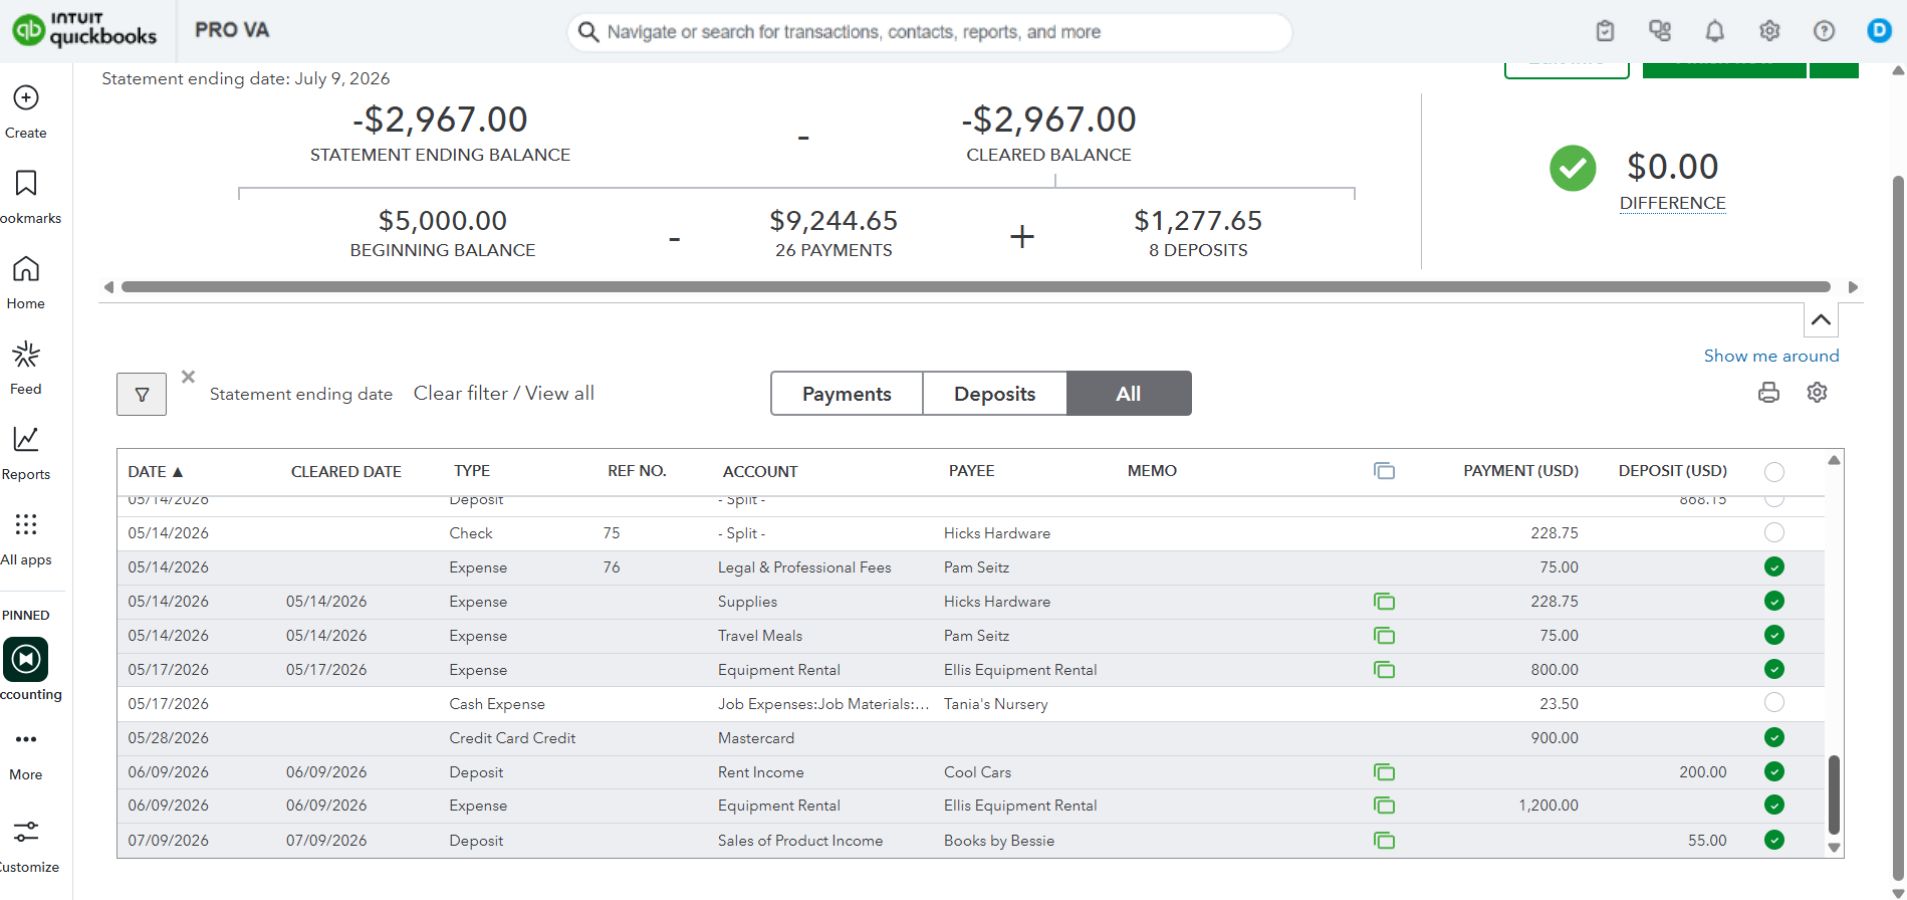Click the horizontal scrollbar under summary
Screen dimensions: 1907x900
pyautogui.click(x=976, y=287)
